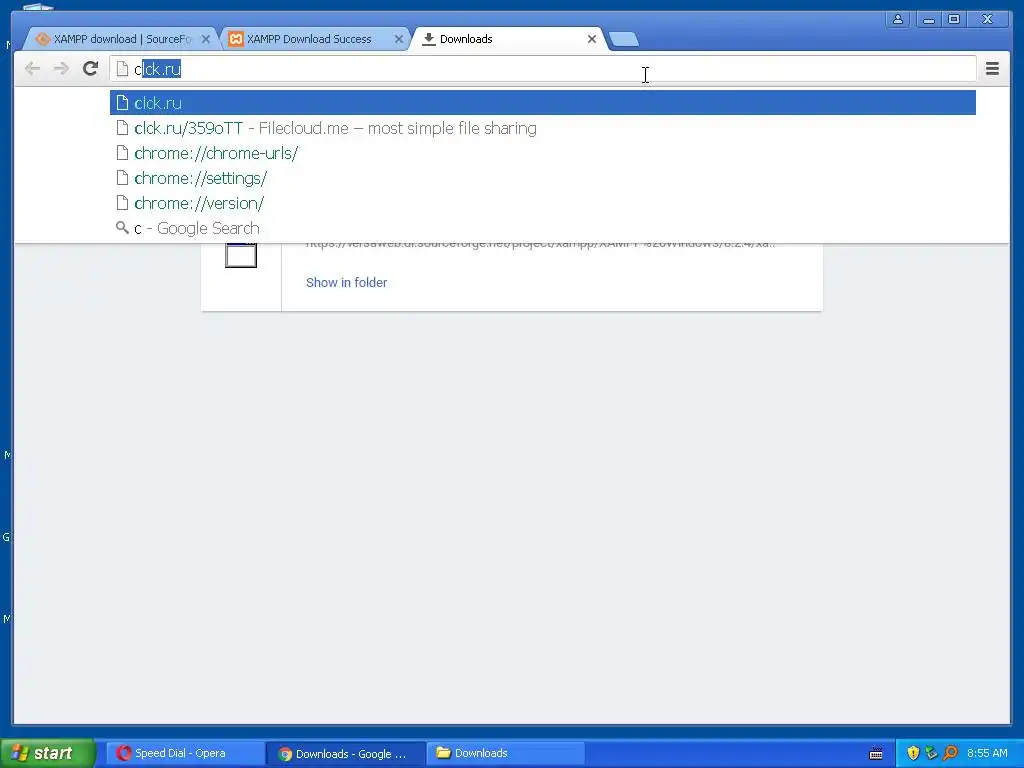This screenshot has width=1024, height=768.
Task: Click the downloaded file icon thumbnail
Action: [x=241, y=255]
